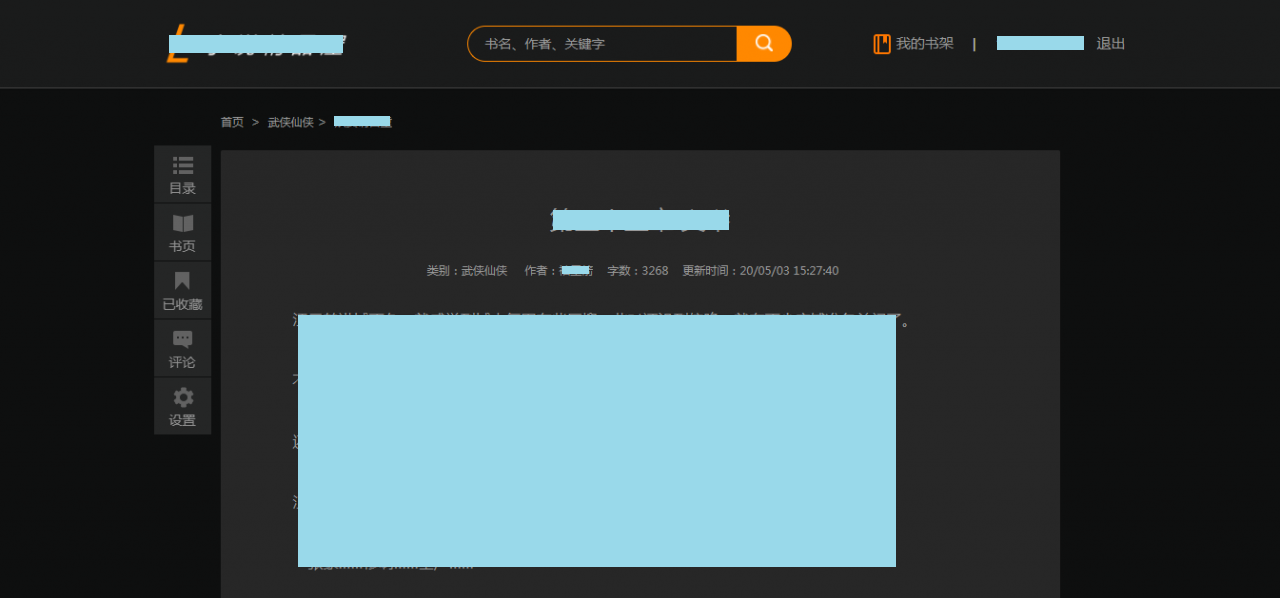Click the first paragraph of chapter text

click(x=600, y=321)
